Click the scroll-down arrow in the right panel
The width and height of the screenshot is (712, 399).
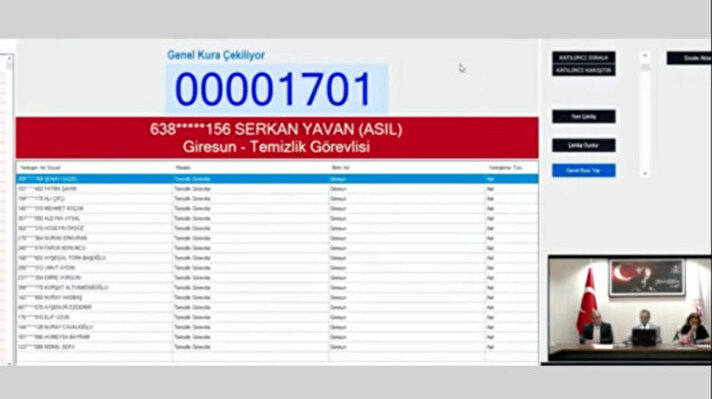pyautogui.click(x=645, y=173)
